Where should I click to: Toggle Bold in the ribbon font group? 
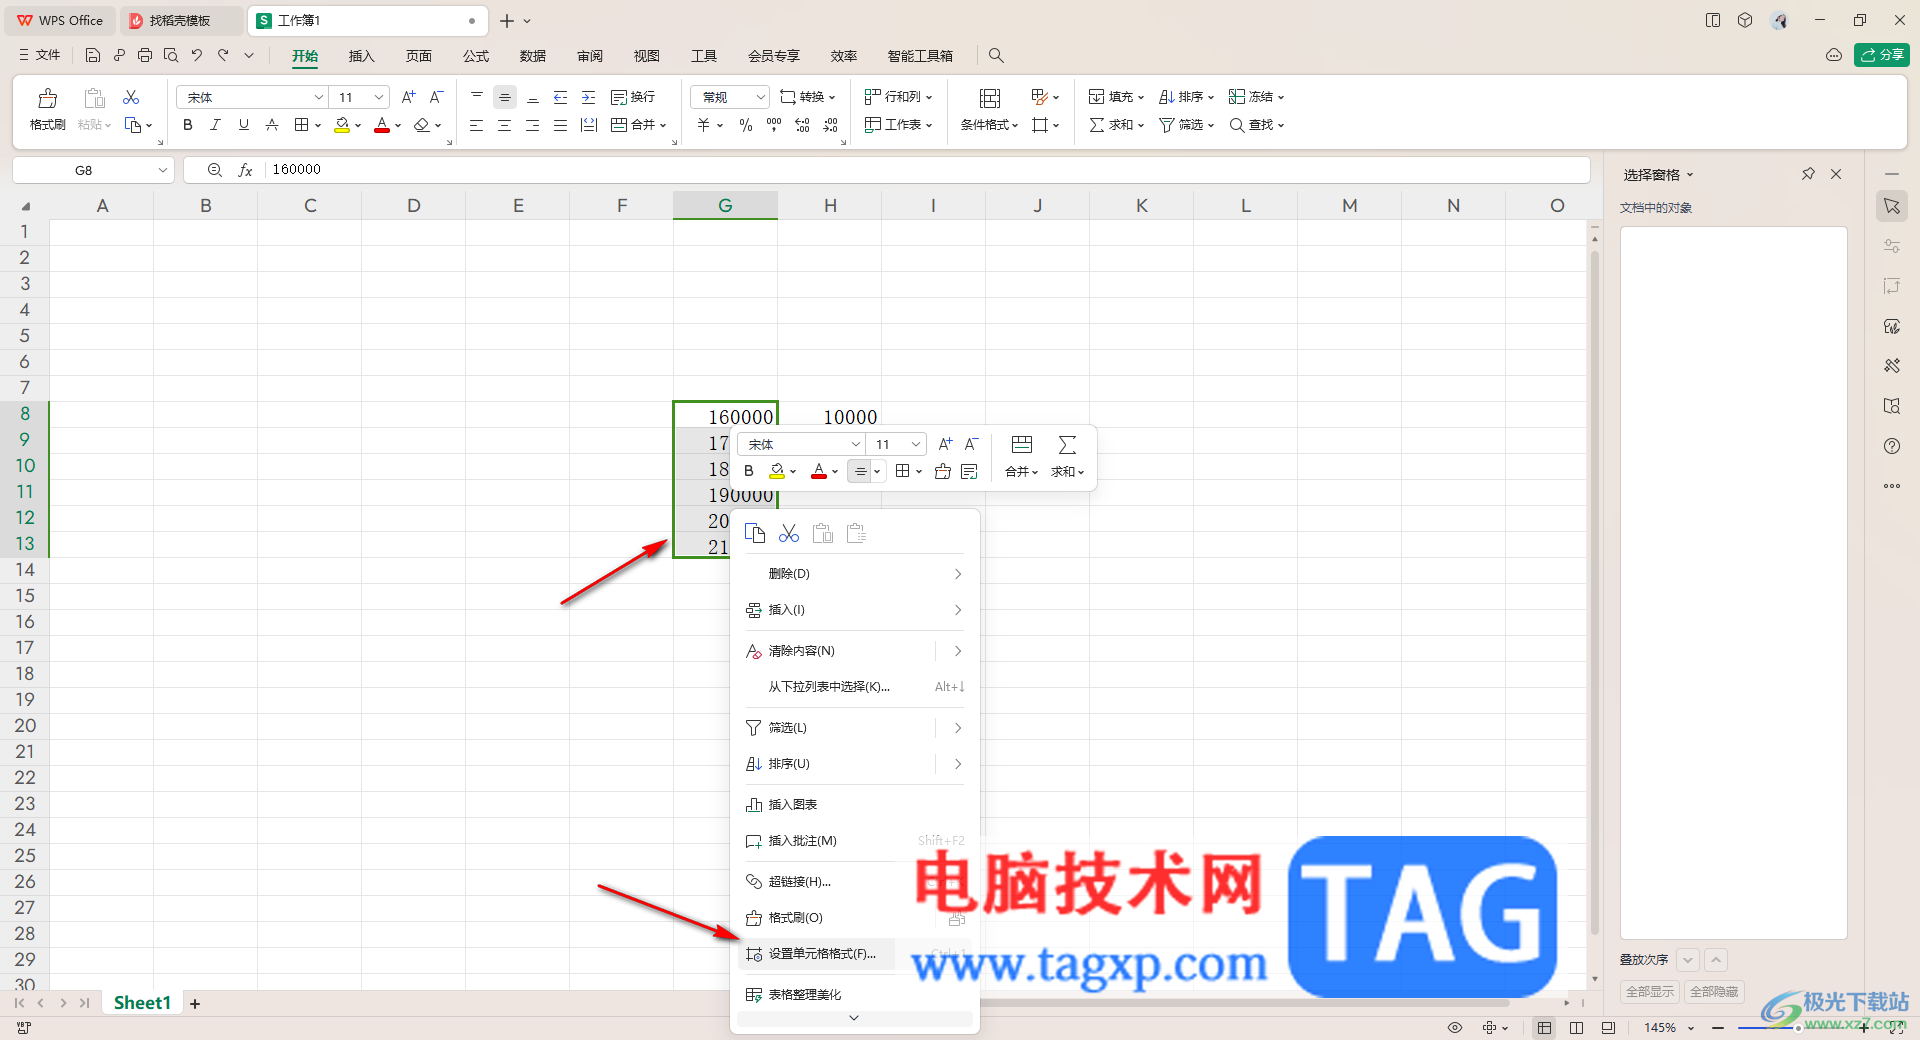click(x=187, y=125)
